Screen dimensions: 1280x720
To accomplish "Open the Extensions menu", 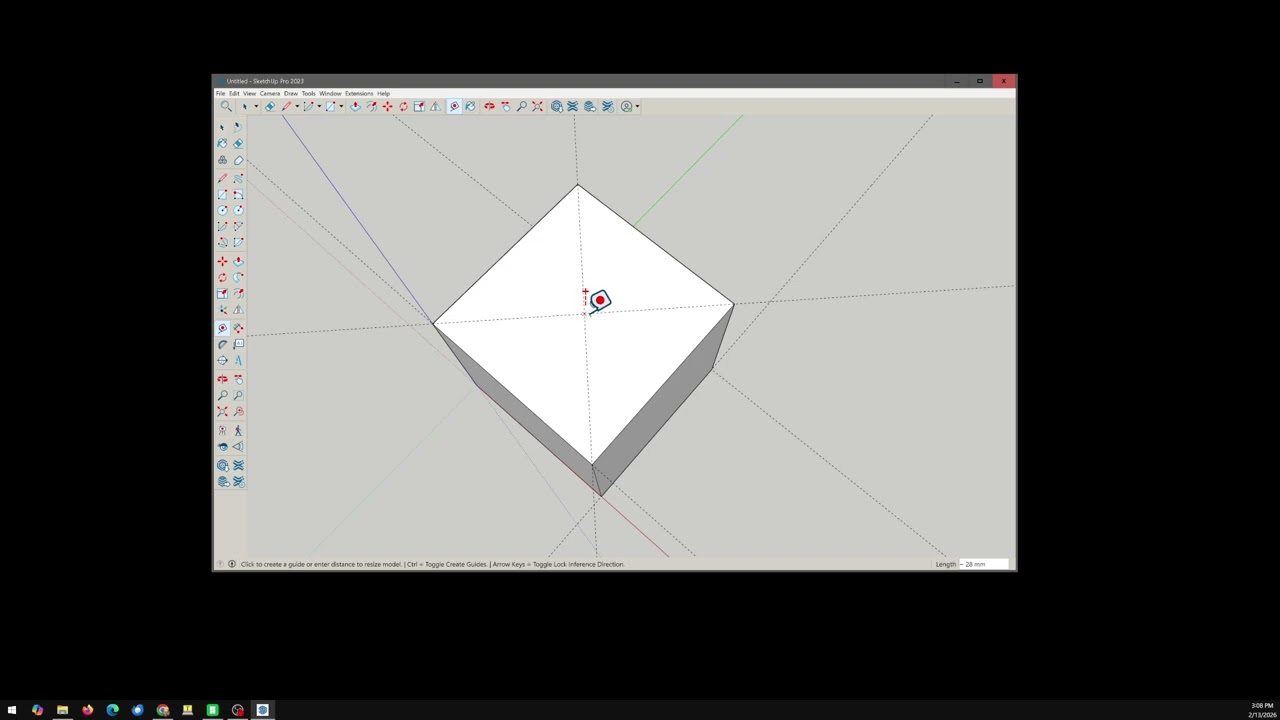I will tap(359, 93).
